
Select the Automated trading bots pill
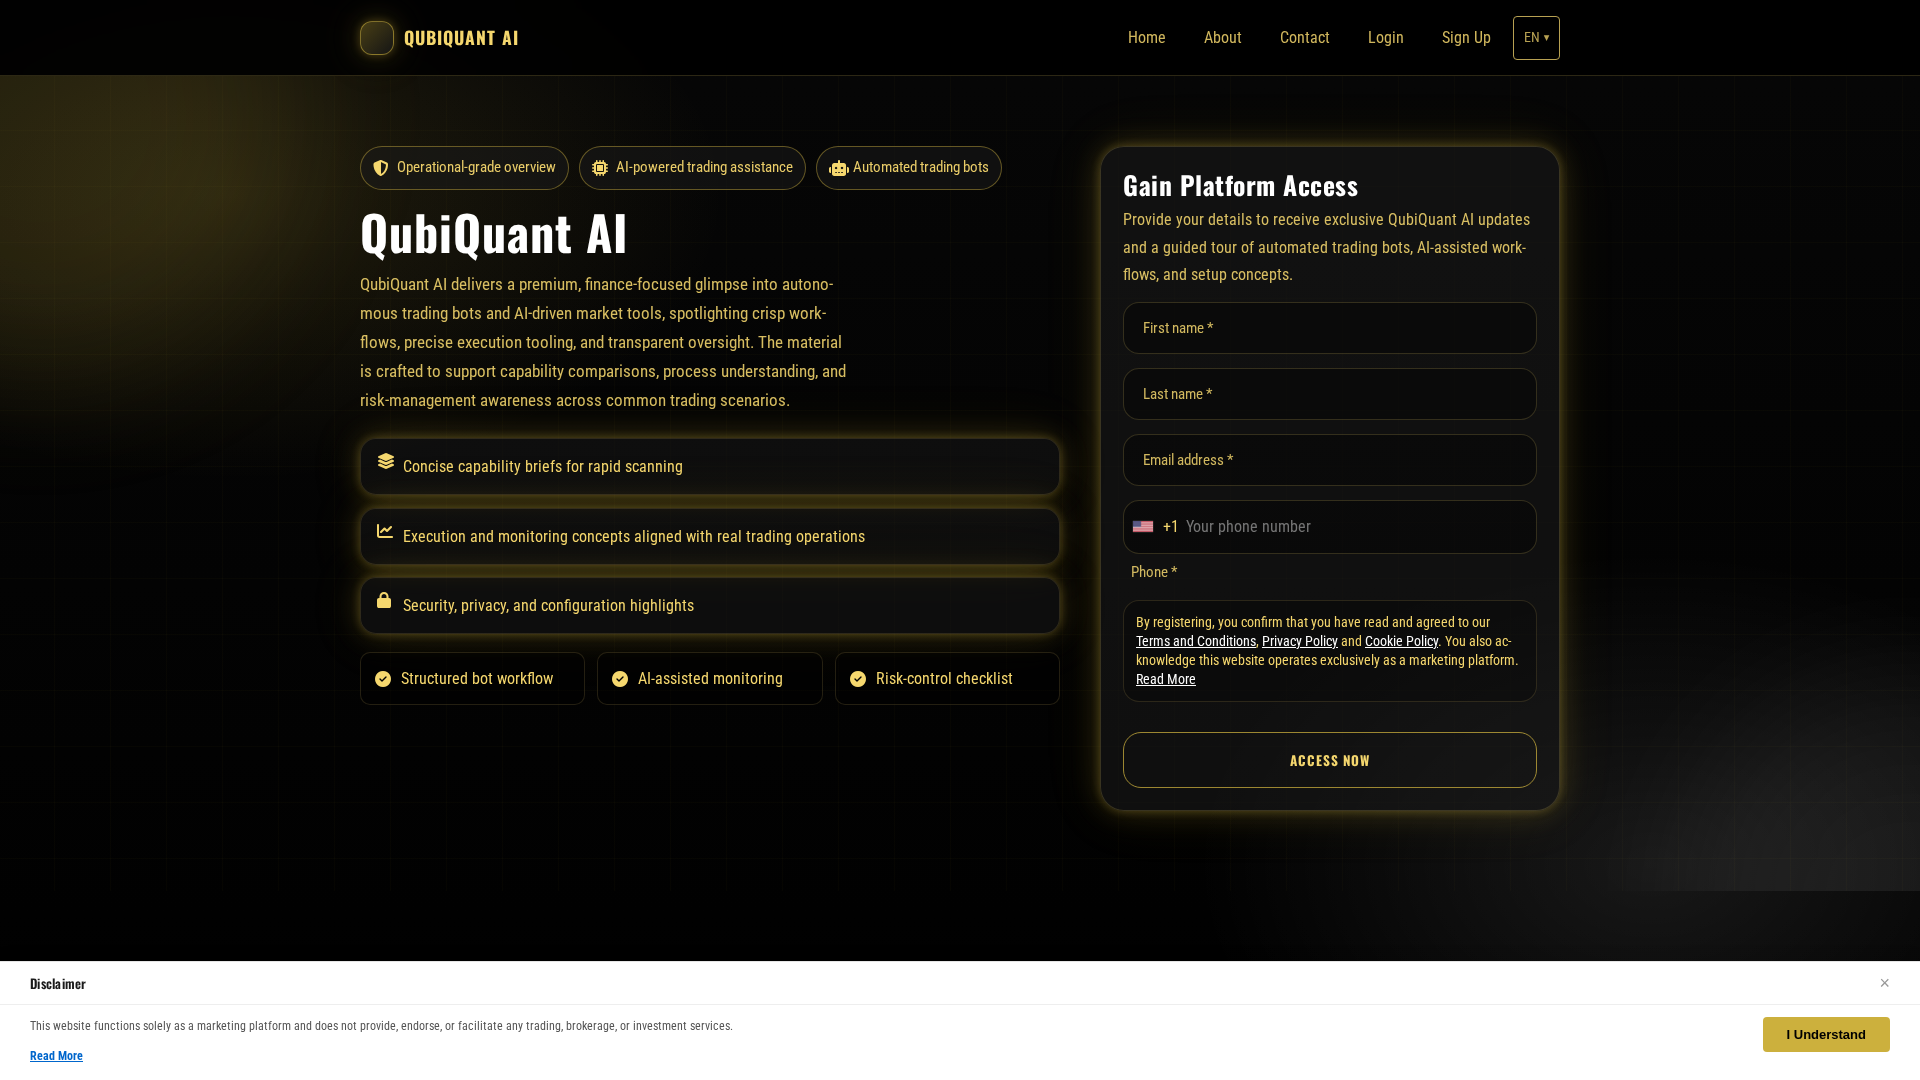tap(909, 168)
